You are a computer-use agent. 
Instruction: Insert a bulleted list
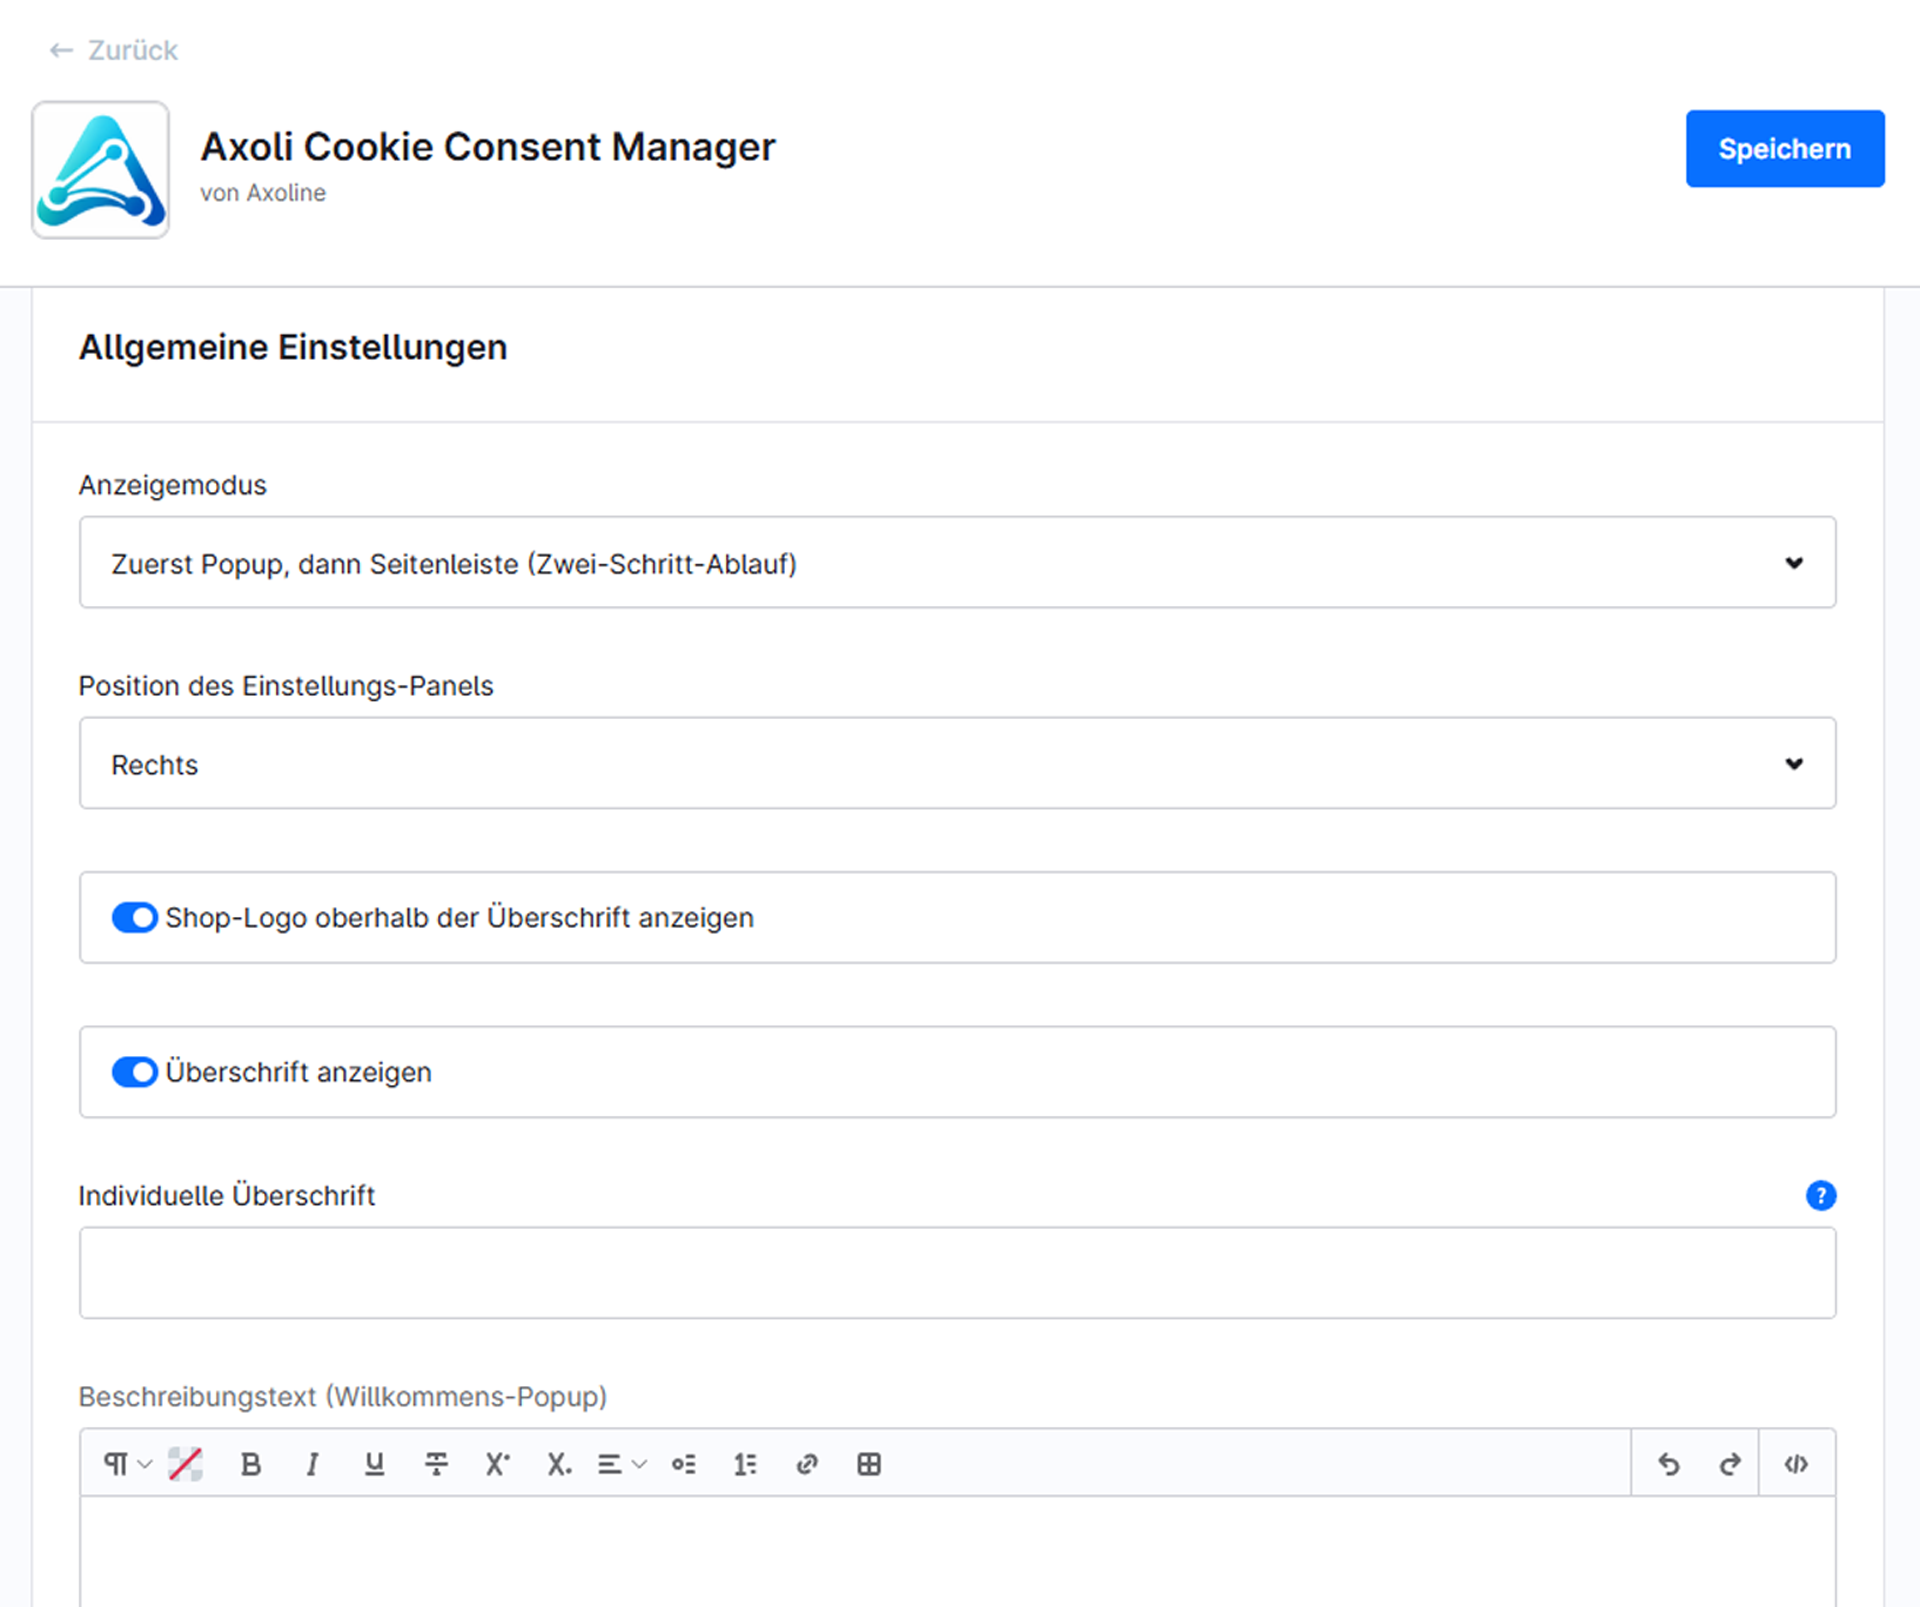pyautogui.click(x=684, y=1465)
